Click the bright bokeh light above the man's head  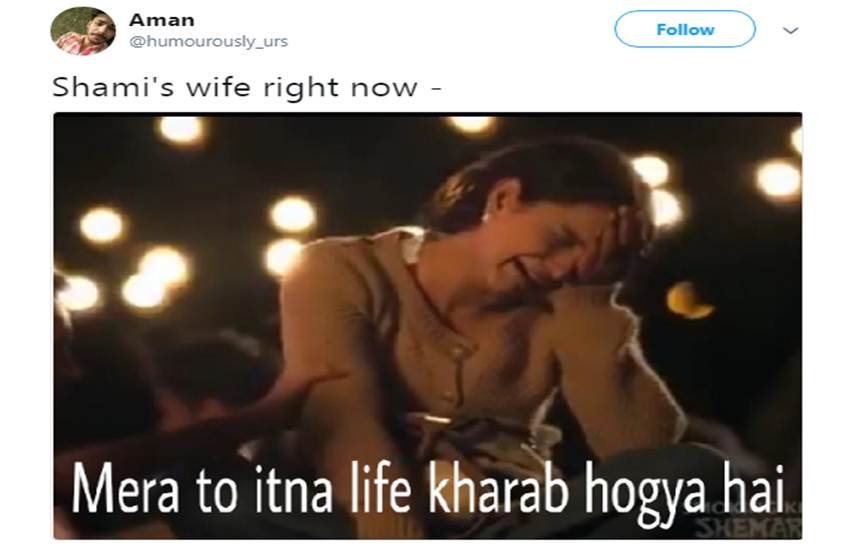point(473,124)
